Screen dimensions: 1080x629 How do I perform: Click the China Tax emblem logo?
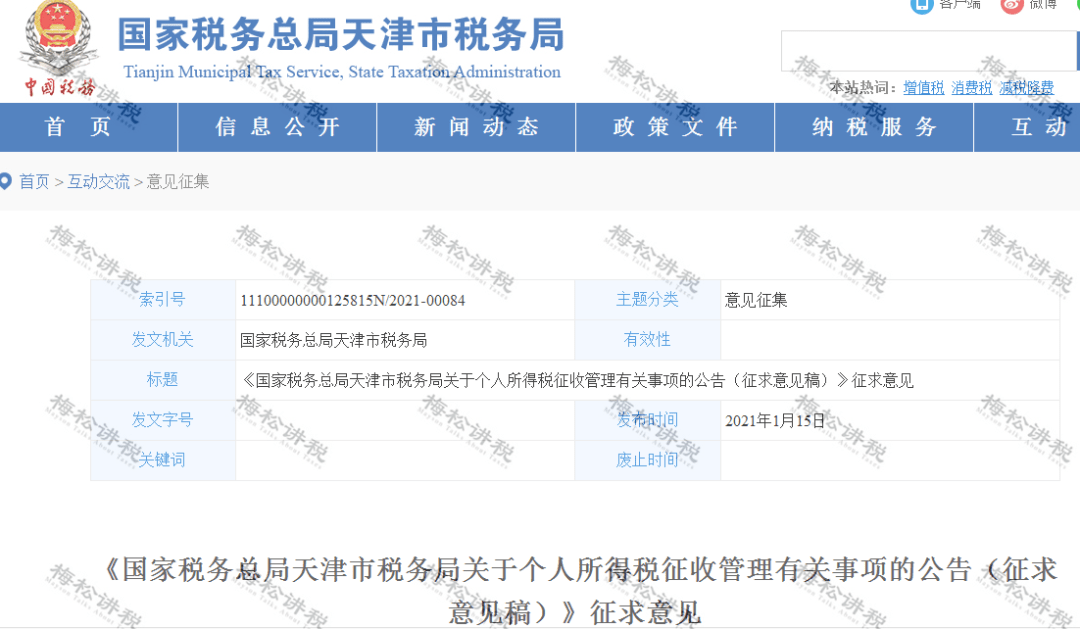click(x=60, y=45)
